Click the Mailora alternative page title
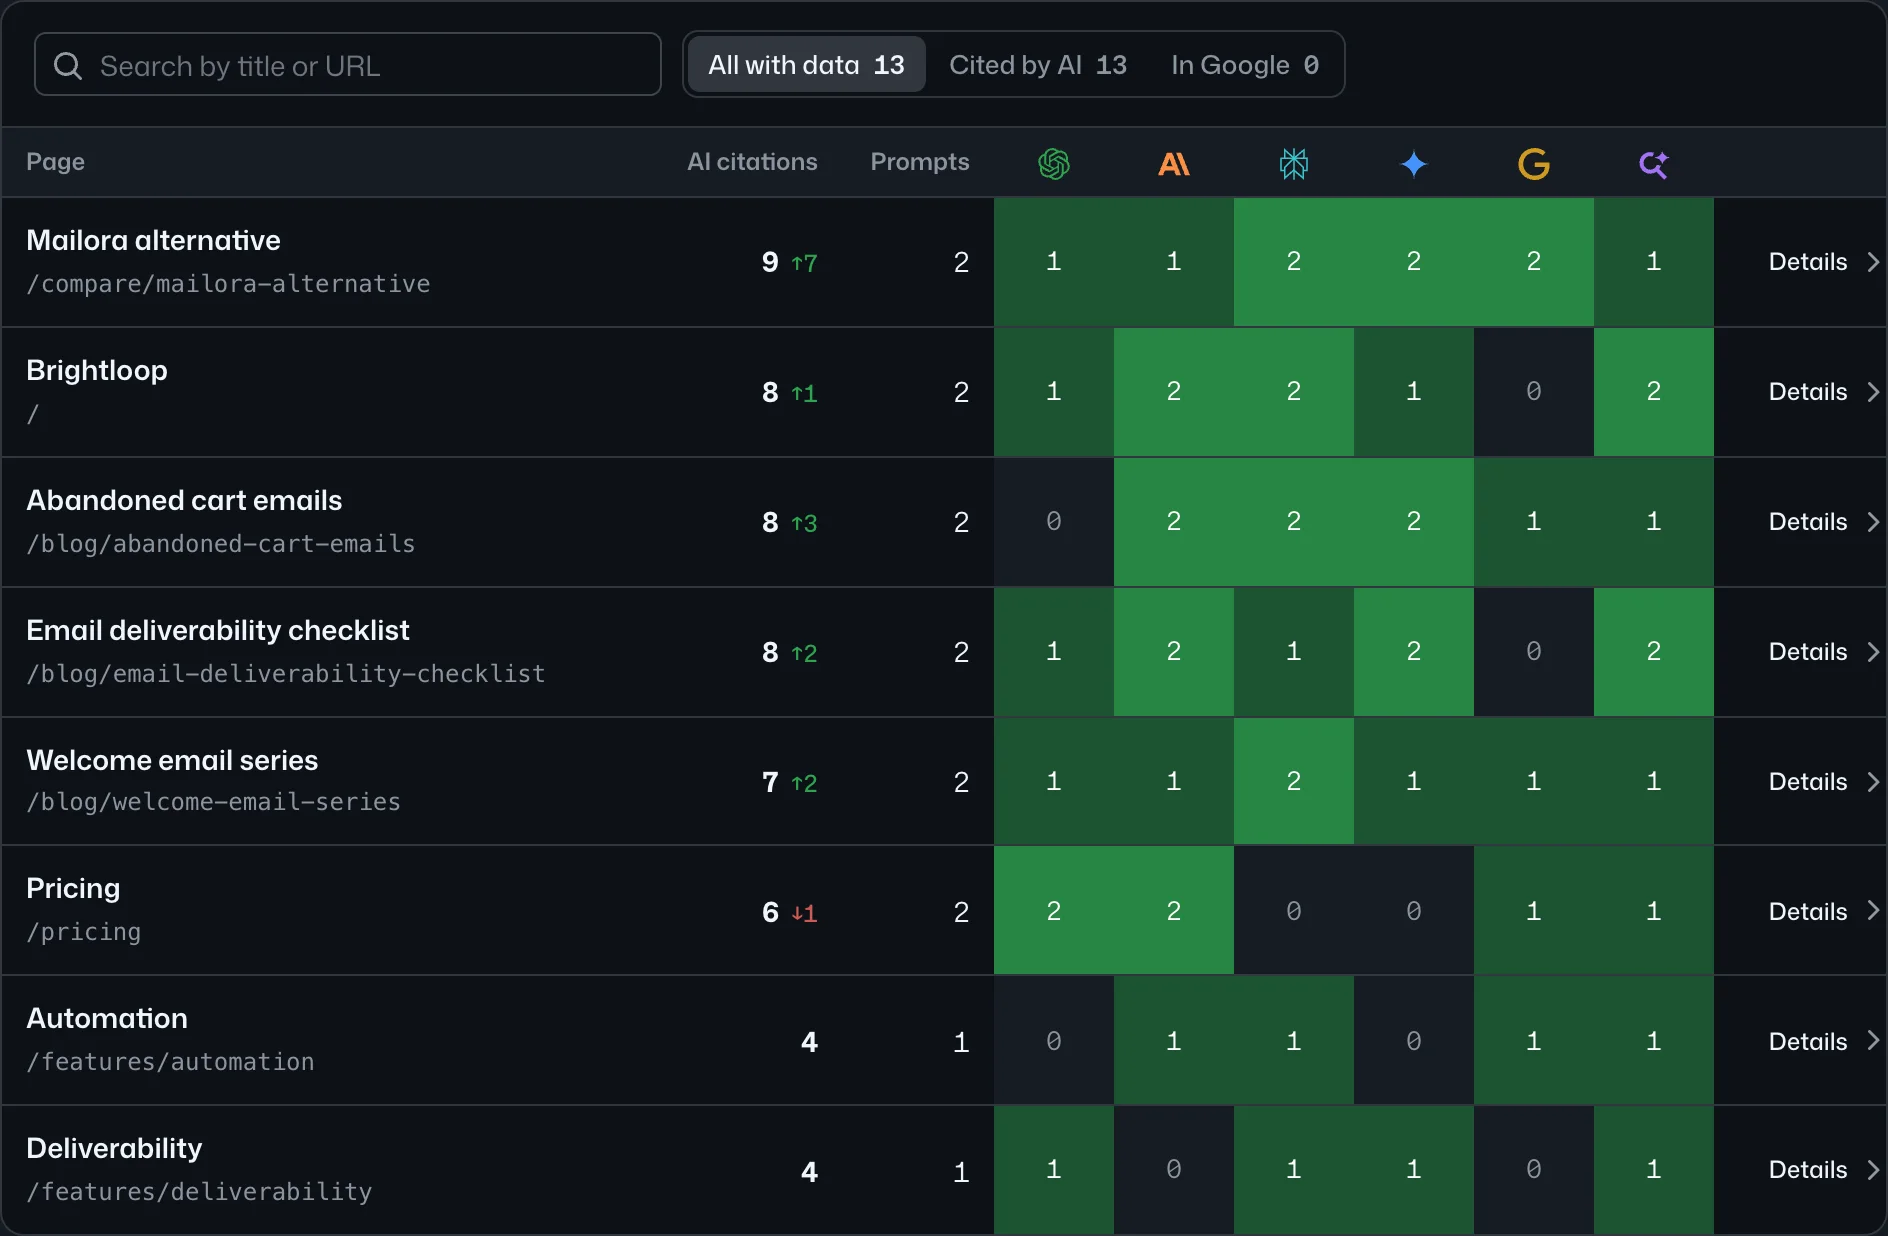The image size is (1888, 1236). pos(153,240)
